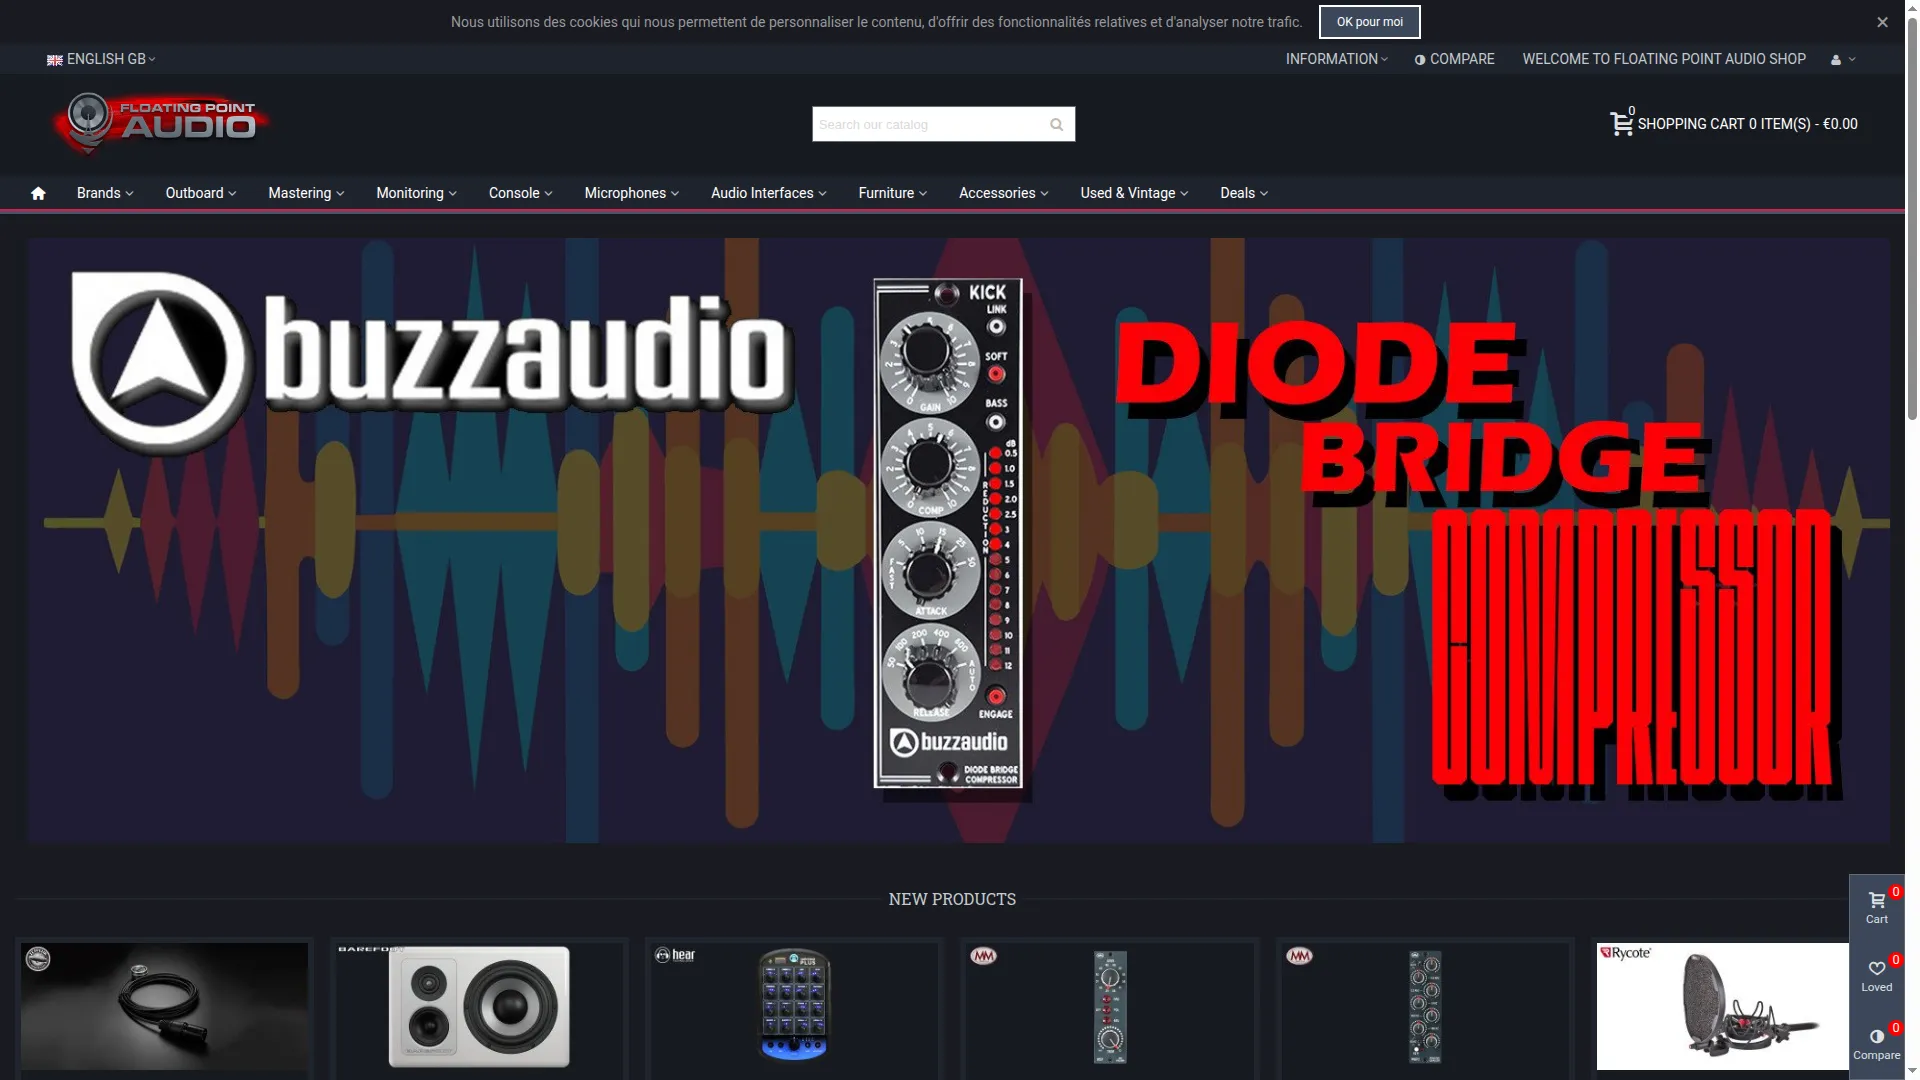Open the single-knob MM module thumbnail
The width and height of the screenshot is (1920, 1080).
coord(1109,1006)
